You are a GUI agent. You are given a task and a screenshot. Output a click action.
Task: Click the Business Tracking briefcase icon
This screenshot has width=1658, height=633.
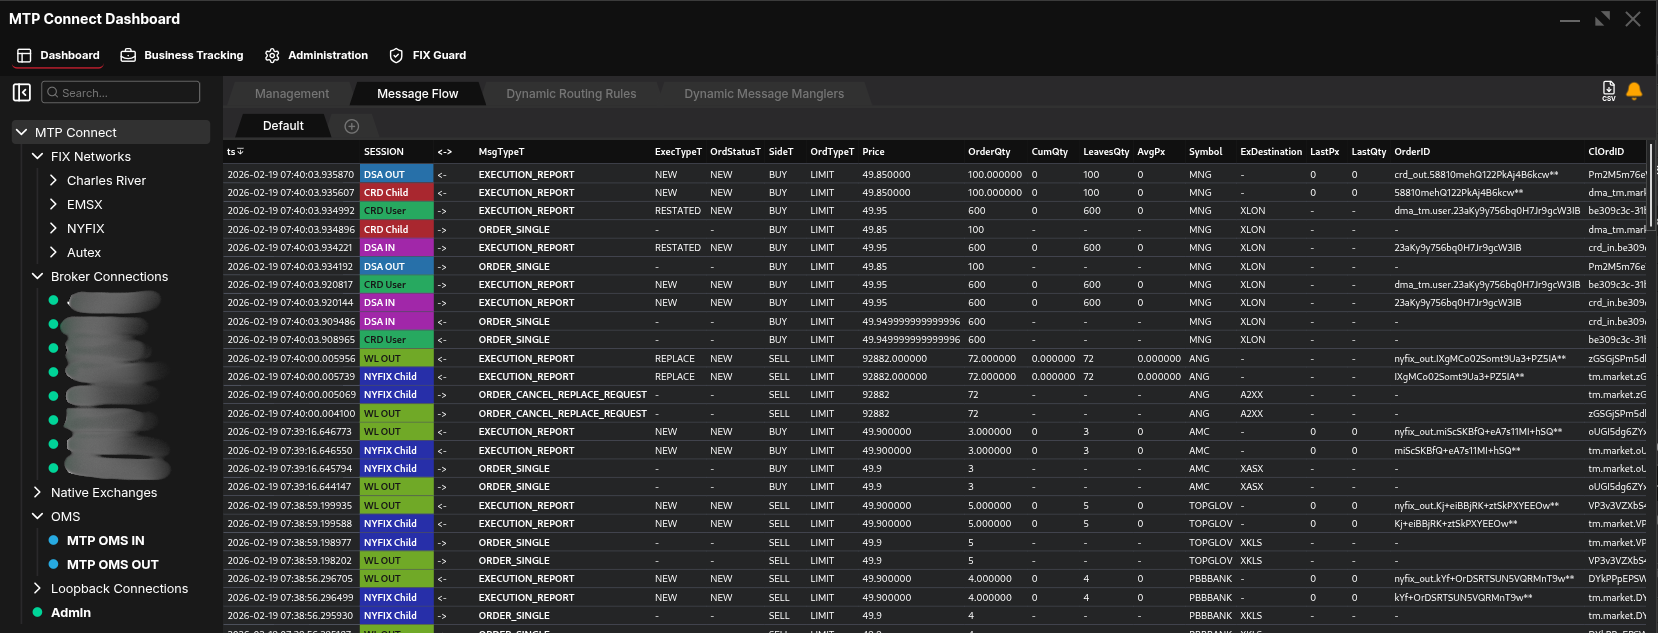[x=128, y=56]
